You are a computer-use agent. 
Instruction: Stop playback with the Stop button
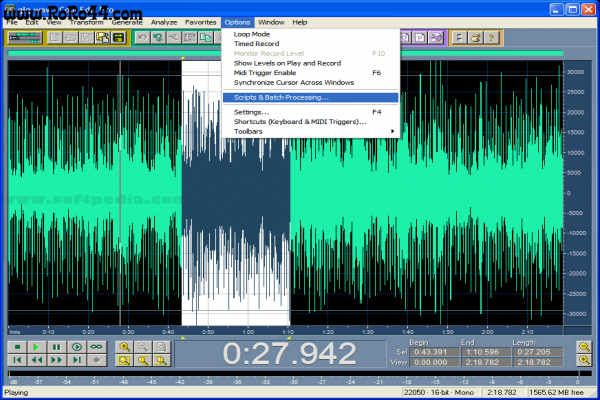pyautogui.click(x=17, y=347)
